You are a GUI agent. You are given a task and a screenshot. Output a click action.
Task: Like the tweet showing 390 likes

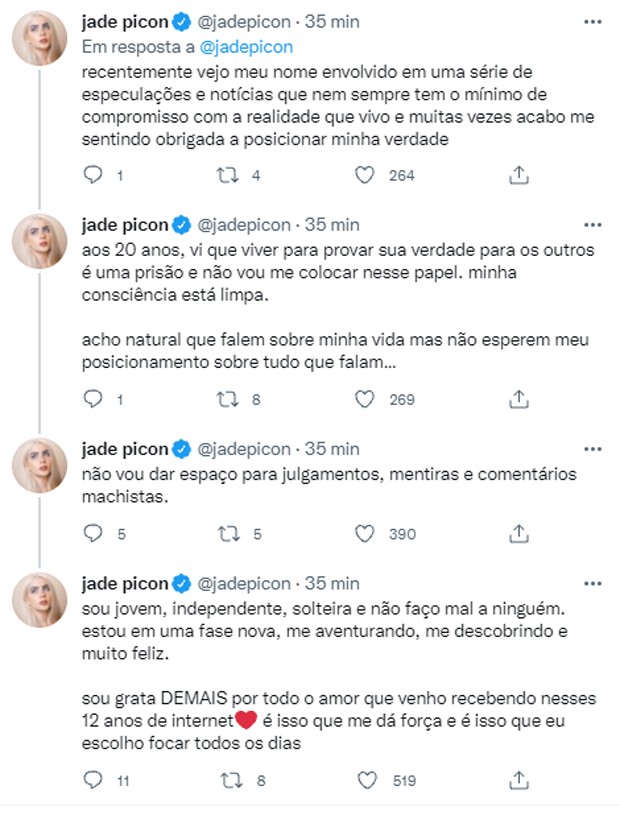point(366,533)
